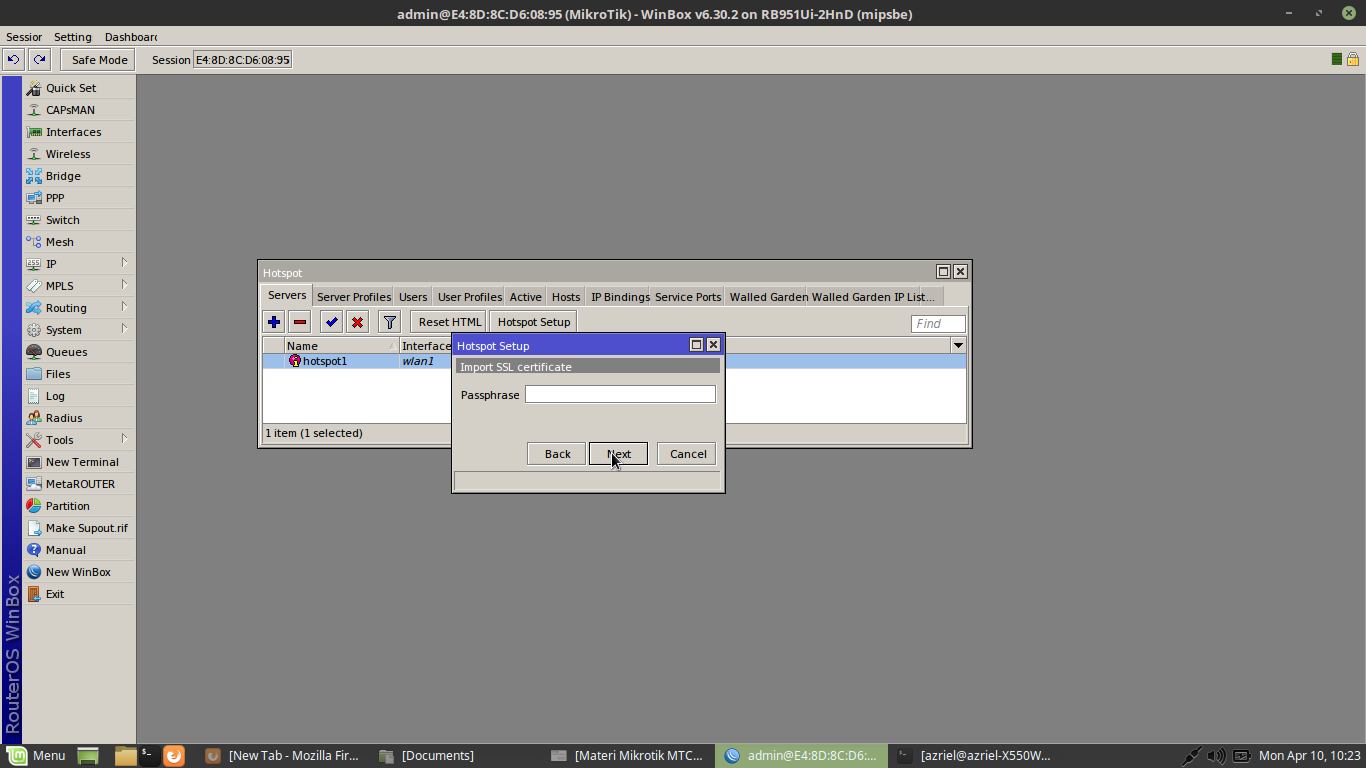
Task: Open Partition sidebar item
Action: (x=79, y=506)
